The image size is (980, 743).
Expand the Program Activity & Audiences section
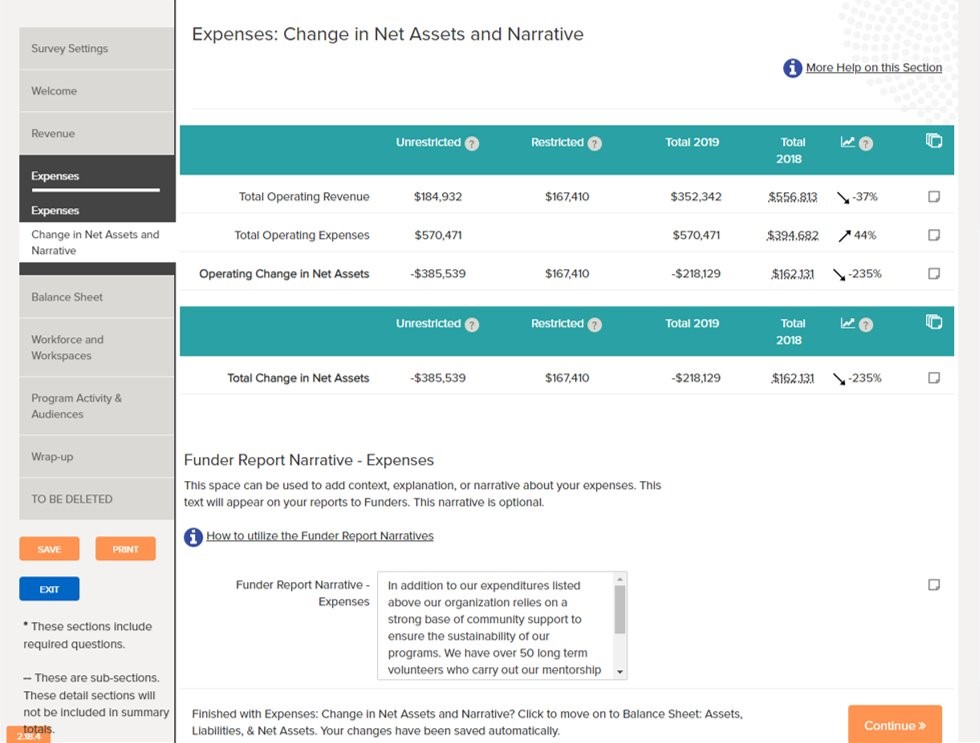97,406
